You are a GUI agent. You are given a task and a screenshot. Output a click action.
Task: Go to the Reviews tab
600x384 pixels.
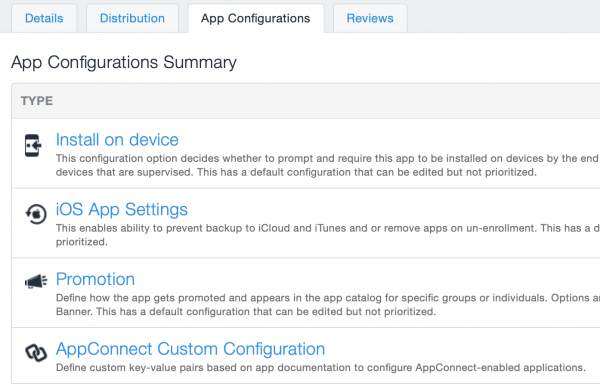370,18
